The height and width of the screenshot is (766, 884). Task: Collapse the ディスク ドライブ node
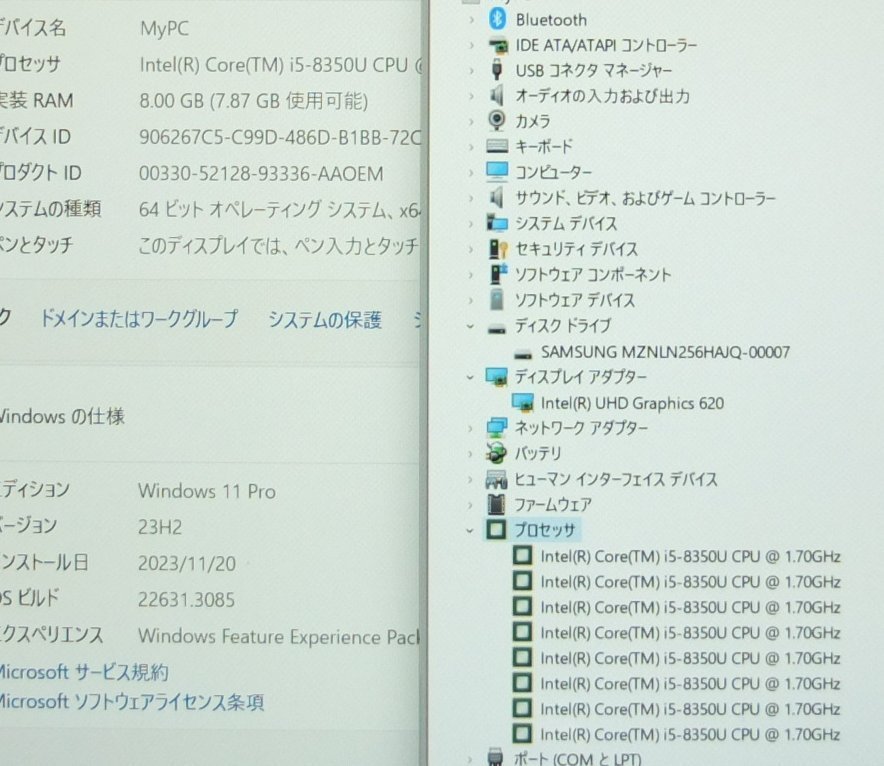point(470,326)
